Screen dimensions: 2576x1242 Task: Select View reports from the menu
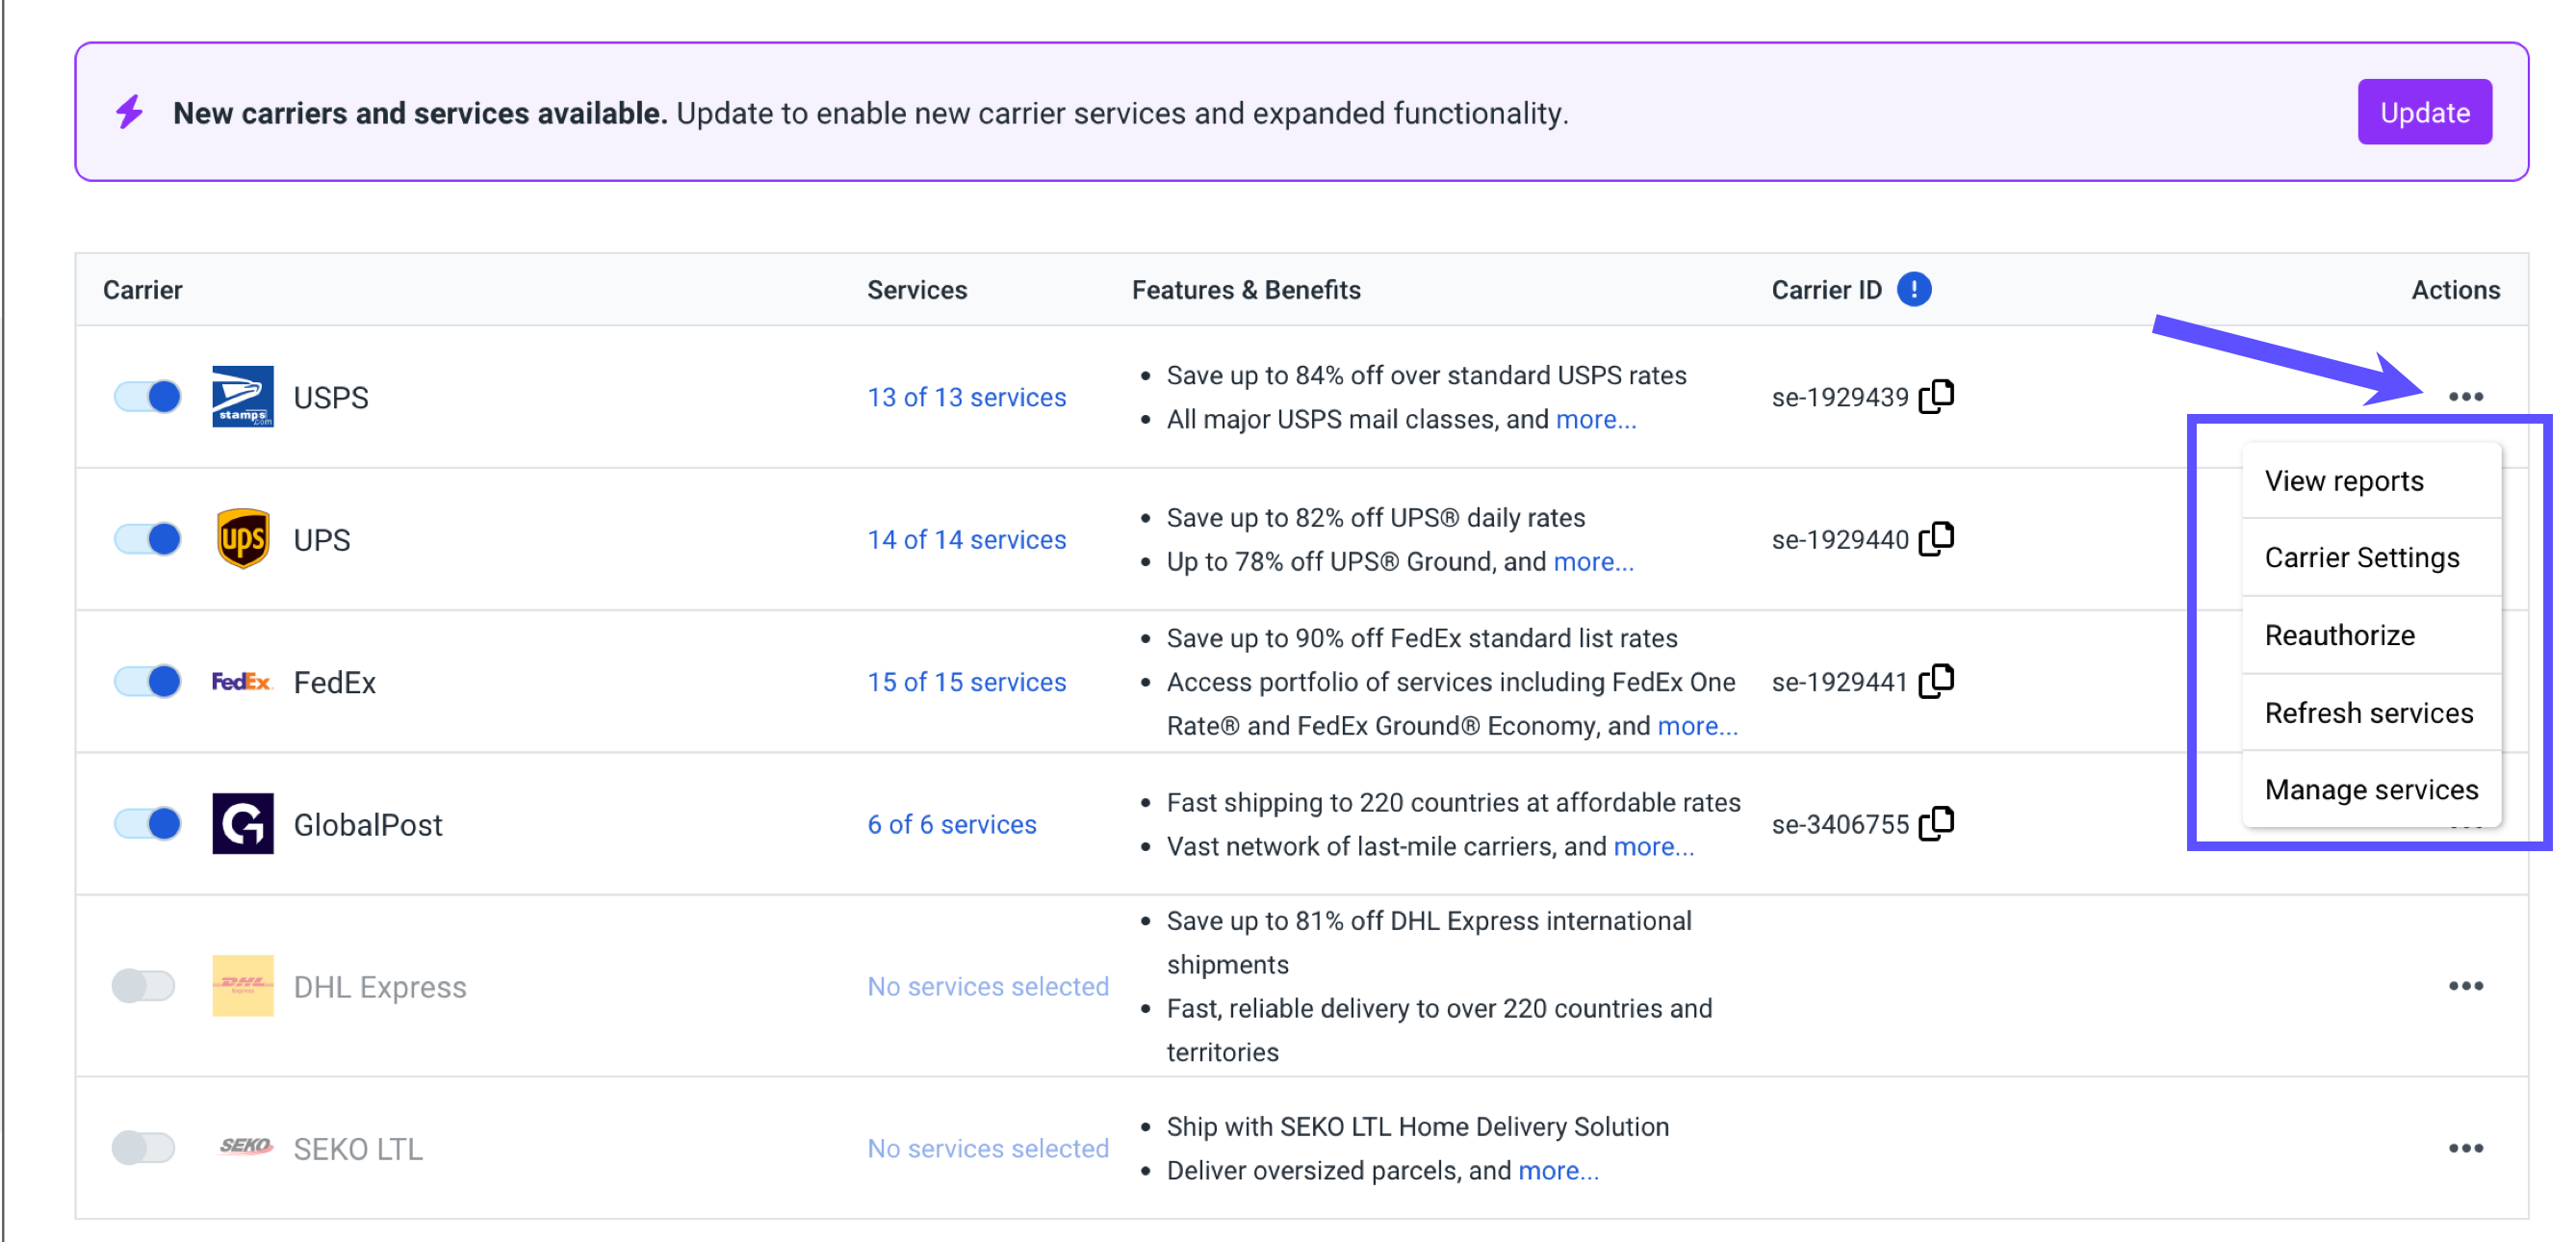coord(2344,480)
